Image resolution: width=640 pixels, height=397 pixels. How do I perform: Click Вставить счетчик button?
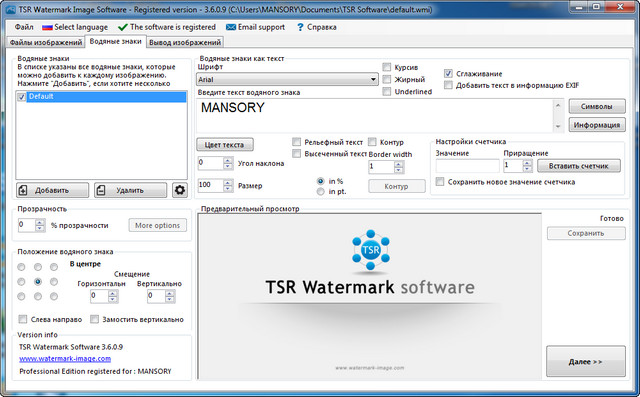tap(579, 166)
